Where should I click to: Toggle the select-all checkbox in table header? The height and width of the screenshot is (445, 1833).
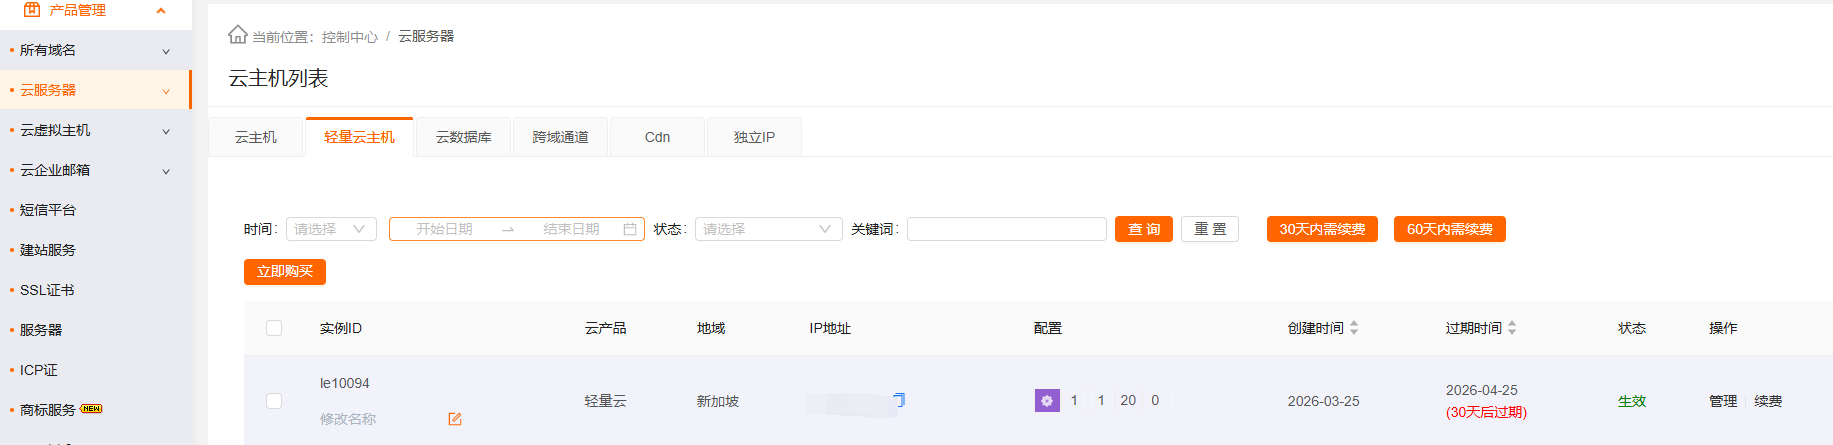274,328
